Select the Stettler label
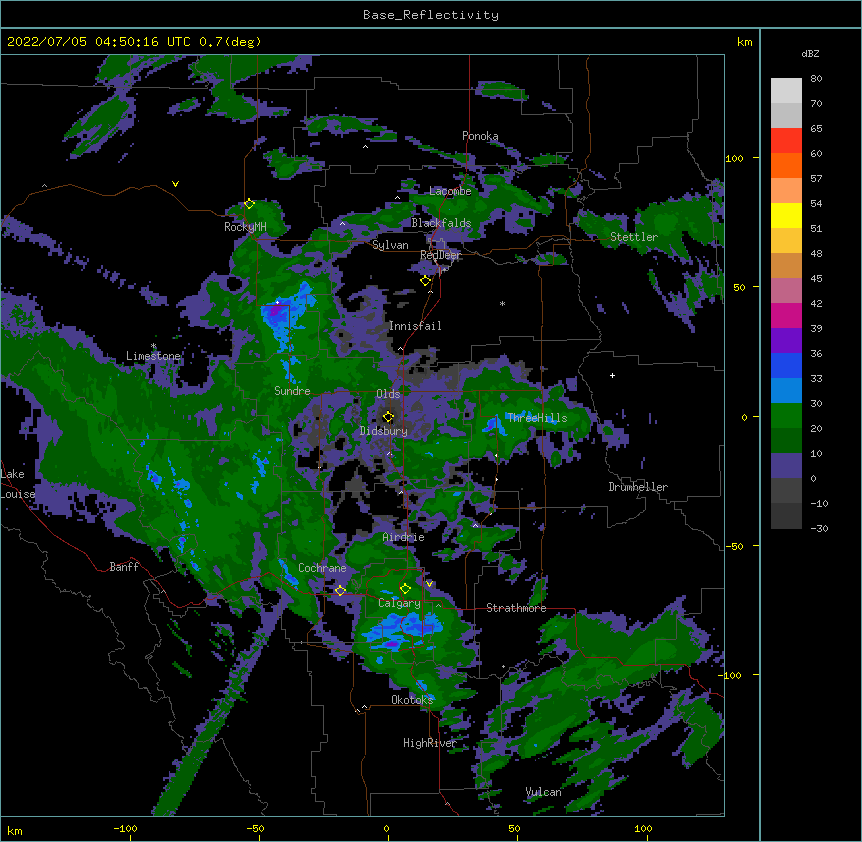Screen dimensions: 862x842 point(634,237)
